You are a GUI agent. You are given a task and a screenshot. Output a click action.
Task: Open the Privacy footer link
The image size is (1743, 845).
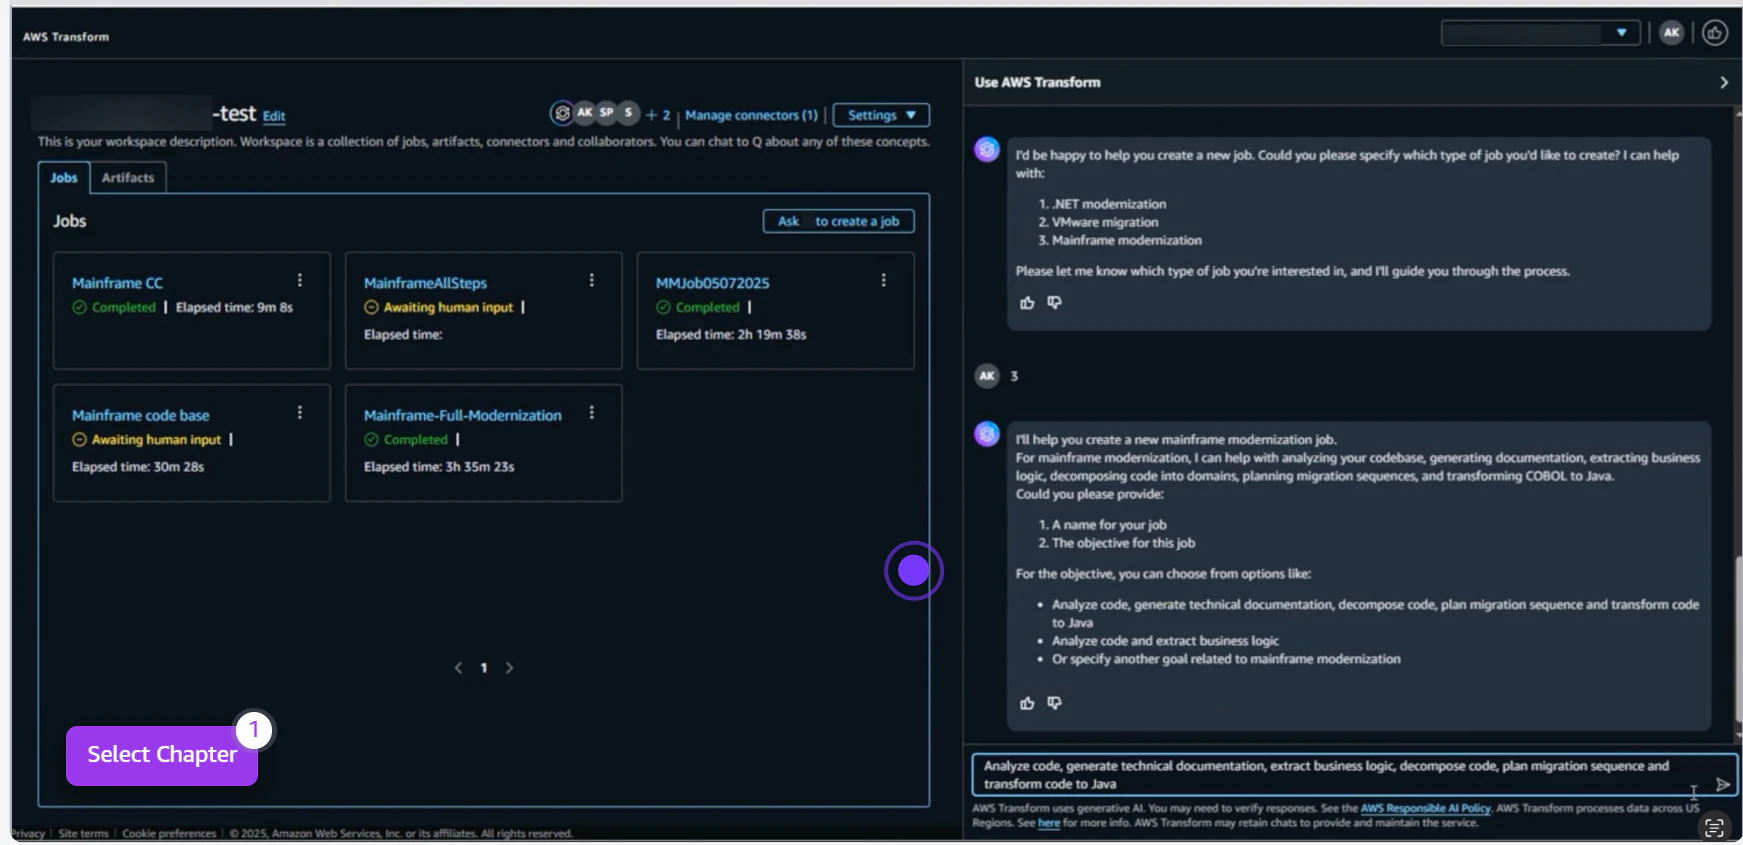coord(29,833)
